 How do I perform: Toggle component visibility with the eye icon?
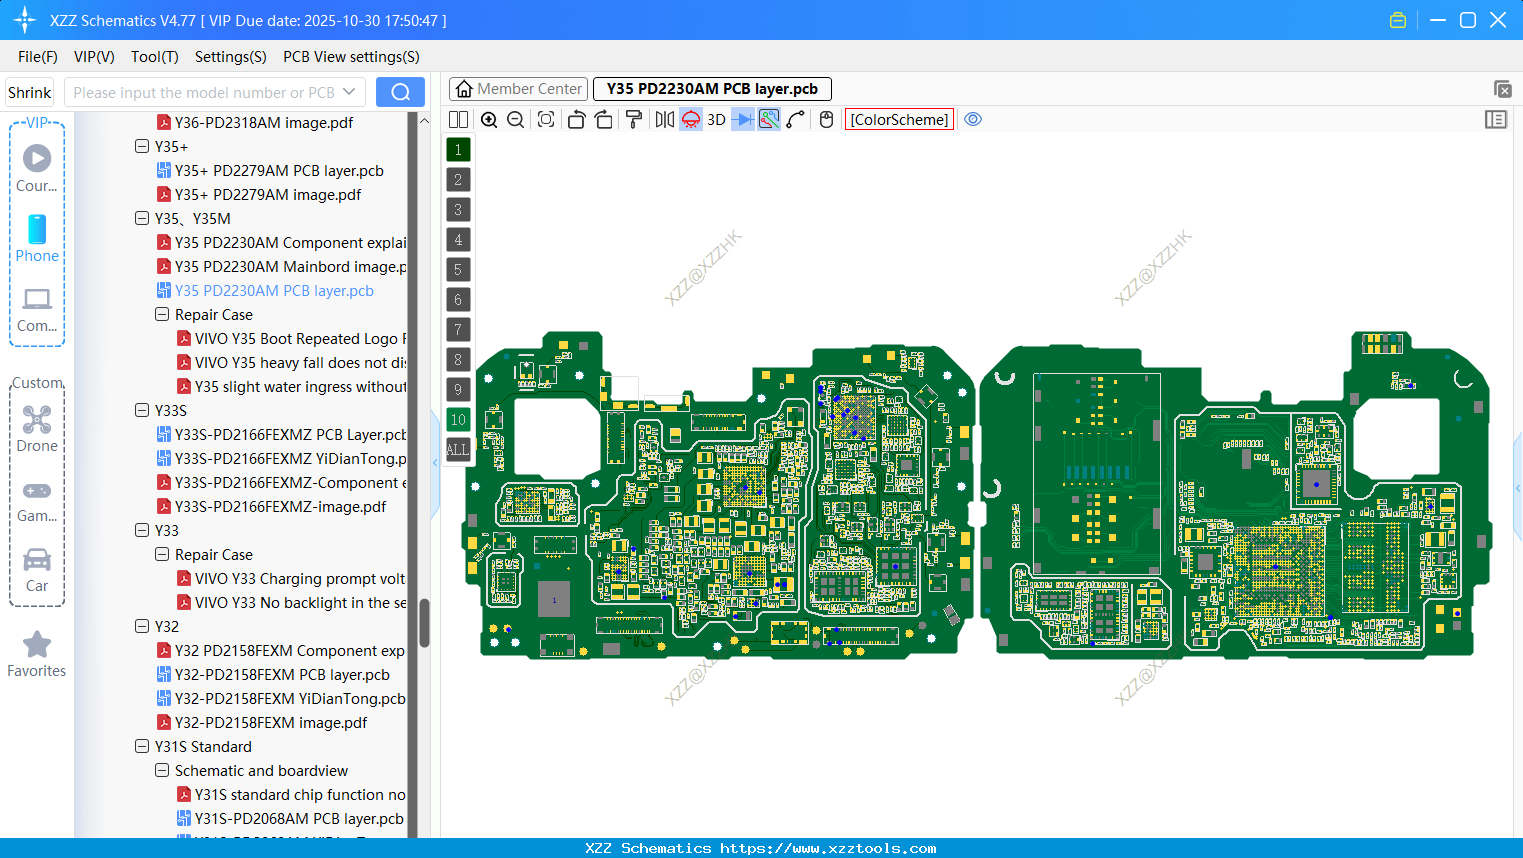(x=972, y=119)
